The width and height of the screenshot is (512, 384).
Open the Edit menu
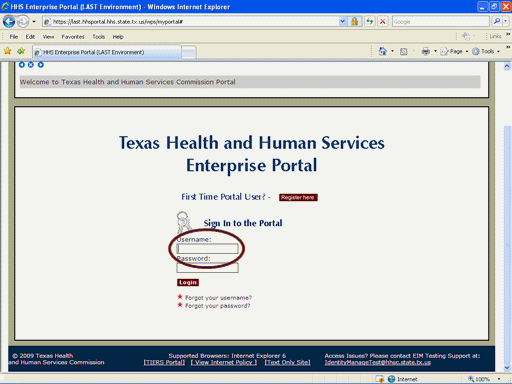coord(30,37)
